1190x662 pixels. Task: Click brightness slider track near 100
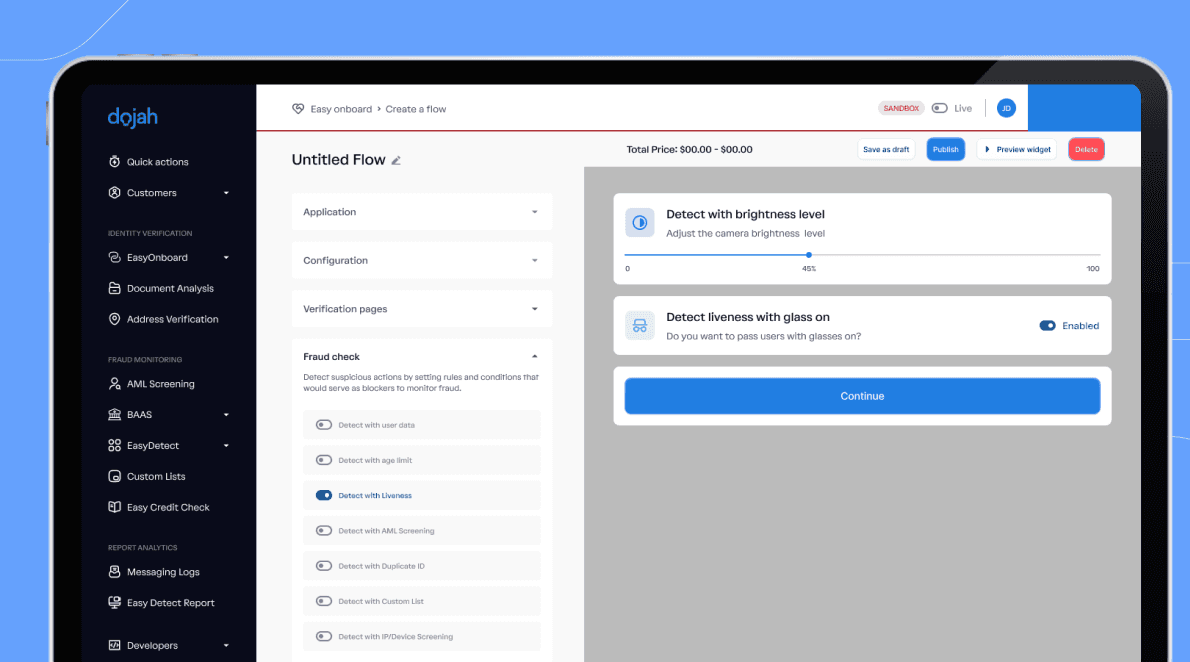coord(1091,255)
